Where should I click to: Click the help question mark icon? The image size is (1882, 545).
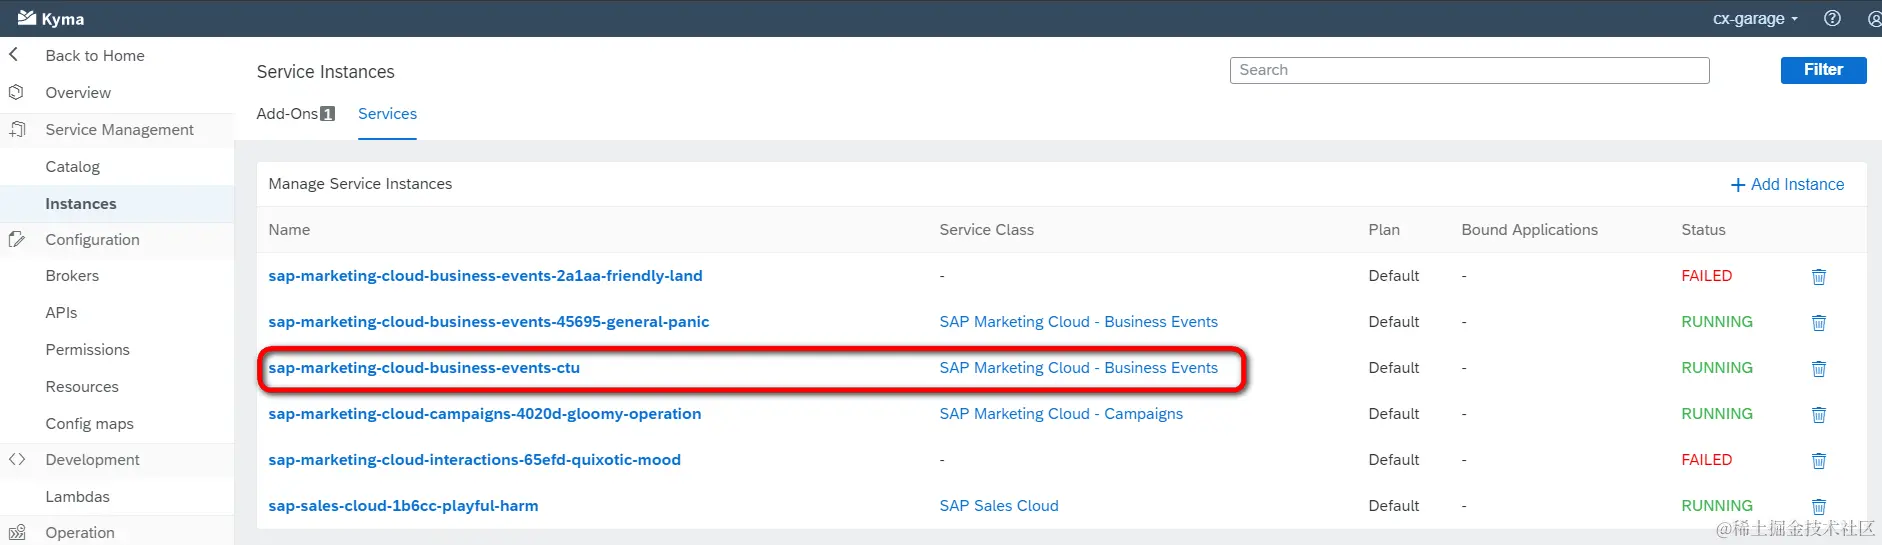pyautogui.click(x=1832, y=18)
